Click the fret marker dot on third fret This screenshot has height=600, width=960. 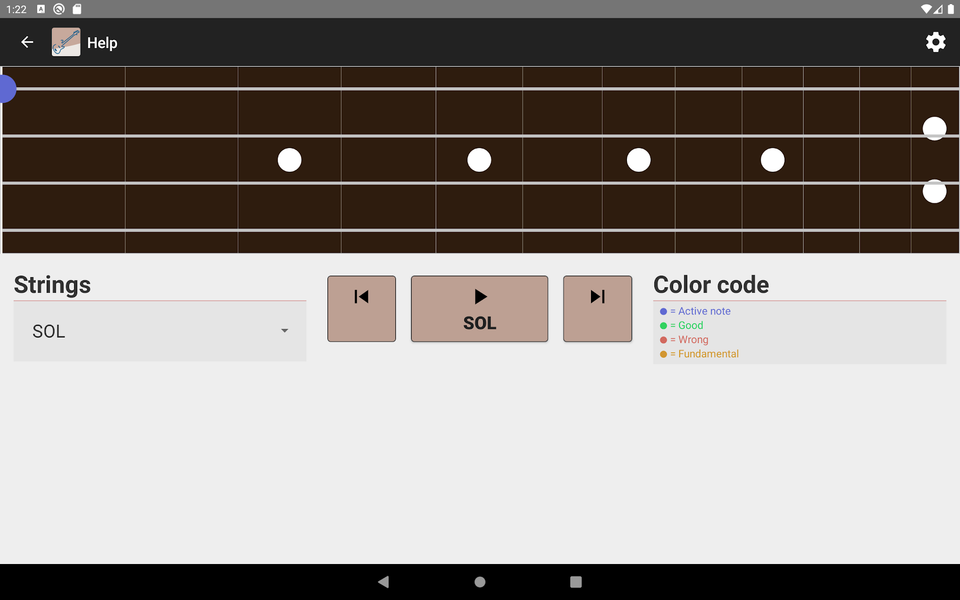pos(289,159)
